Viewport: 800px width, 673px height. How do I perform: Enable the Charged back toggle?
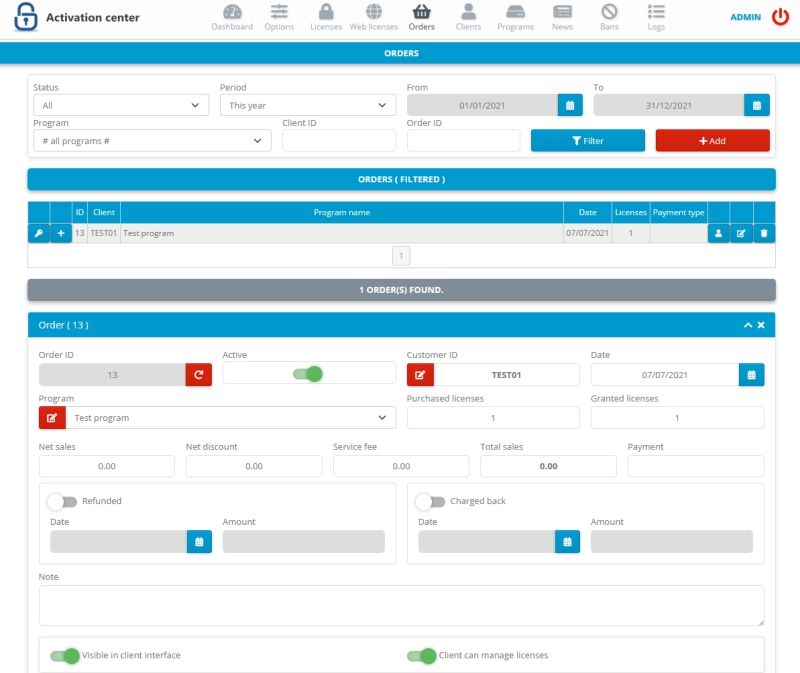430,502
